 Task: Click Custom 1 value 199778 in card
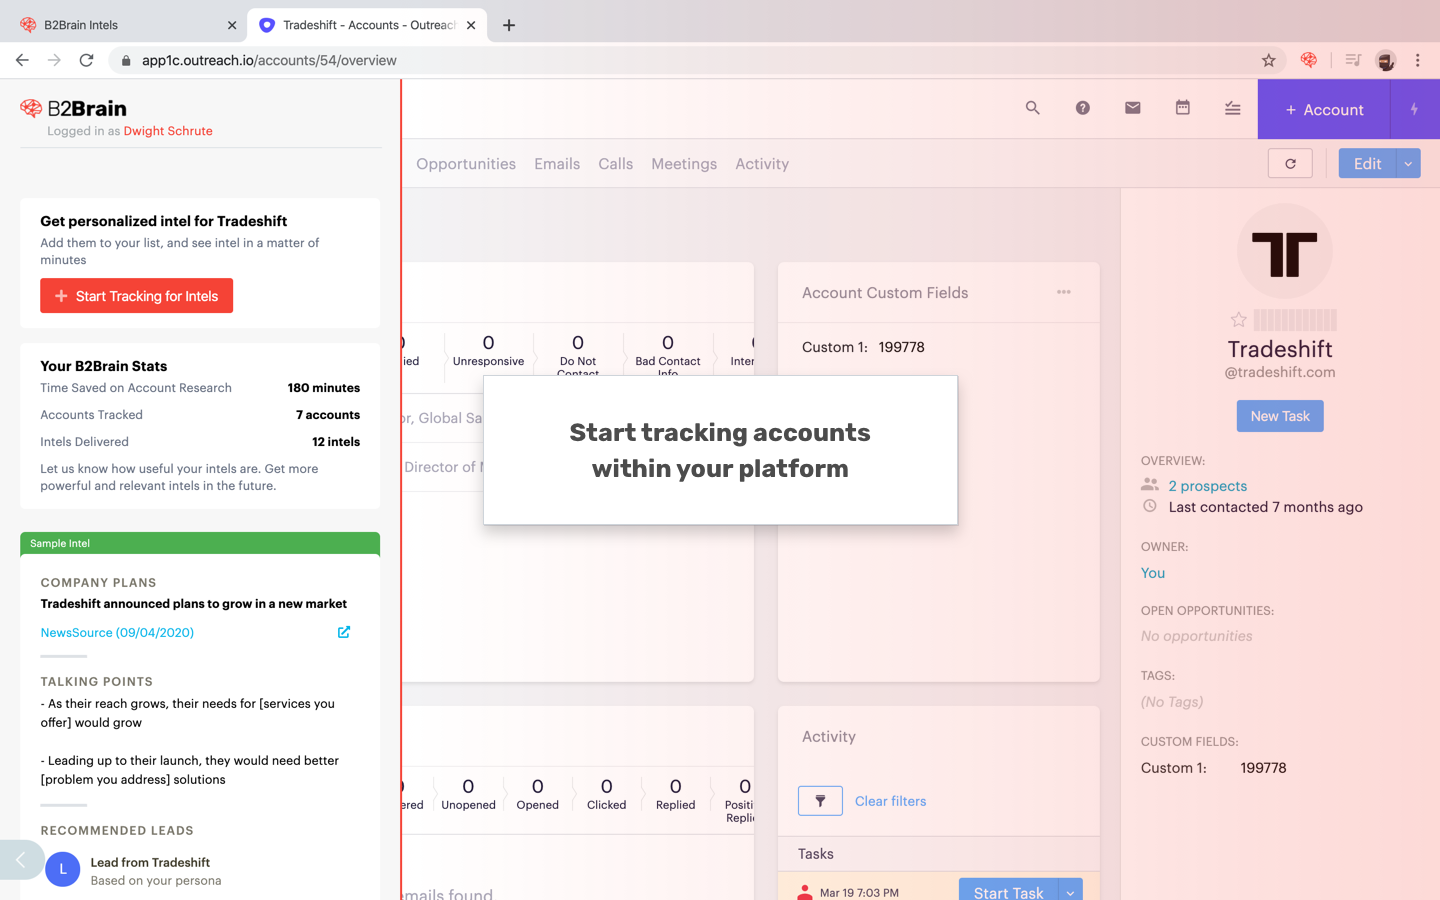902,347
